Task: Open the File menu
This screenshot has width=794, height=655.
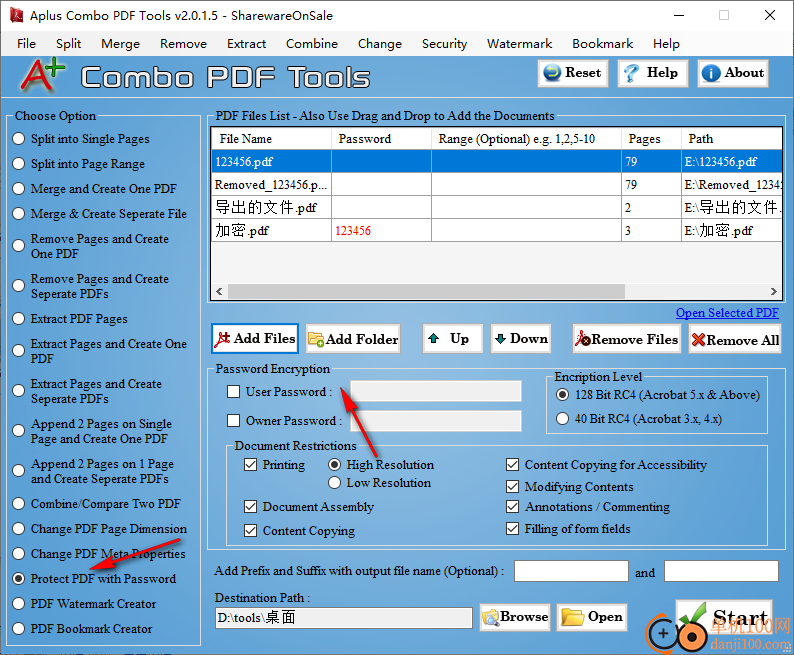Action: [26, 44]
